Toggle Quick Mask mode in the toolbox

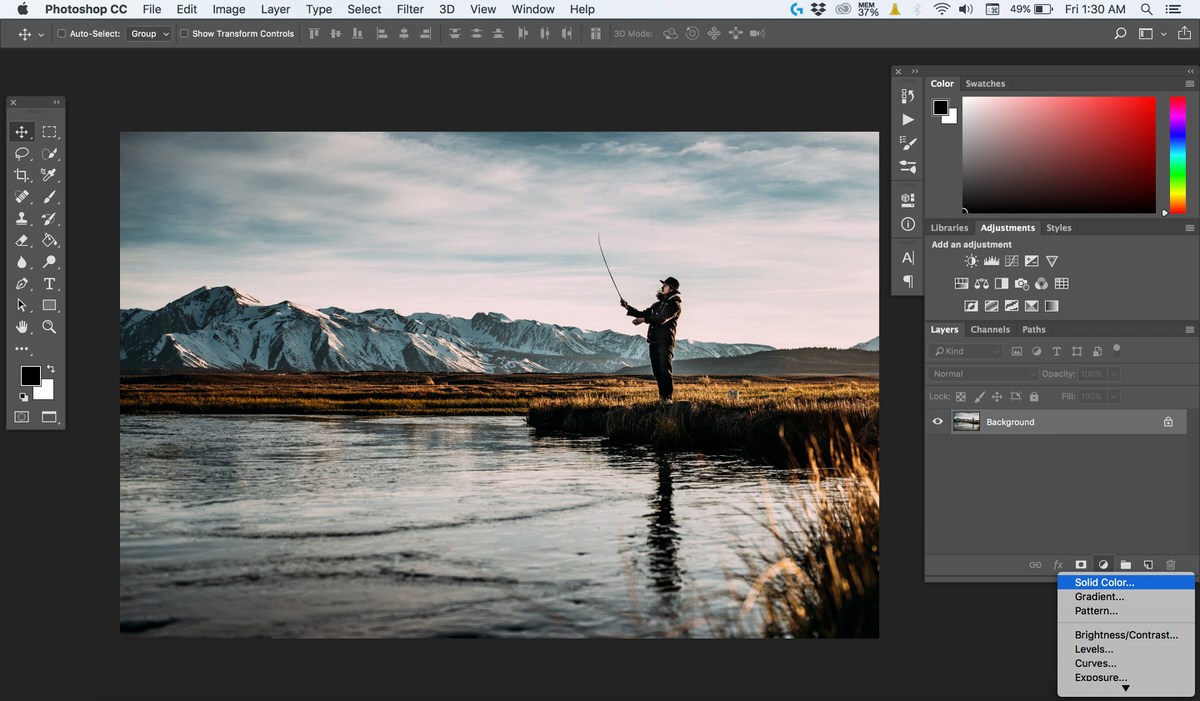pos(21,416)
